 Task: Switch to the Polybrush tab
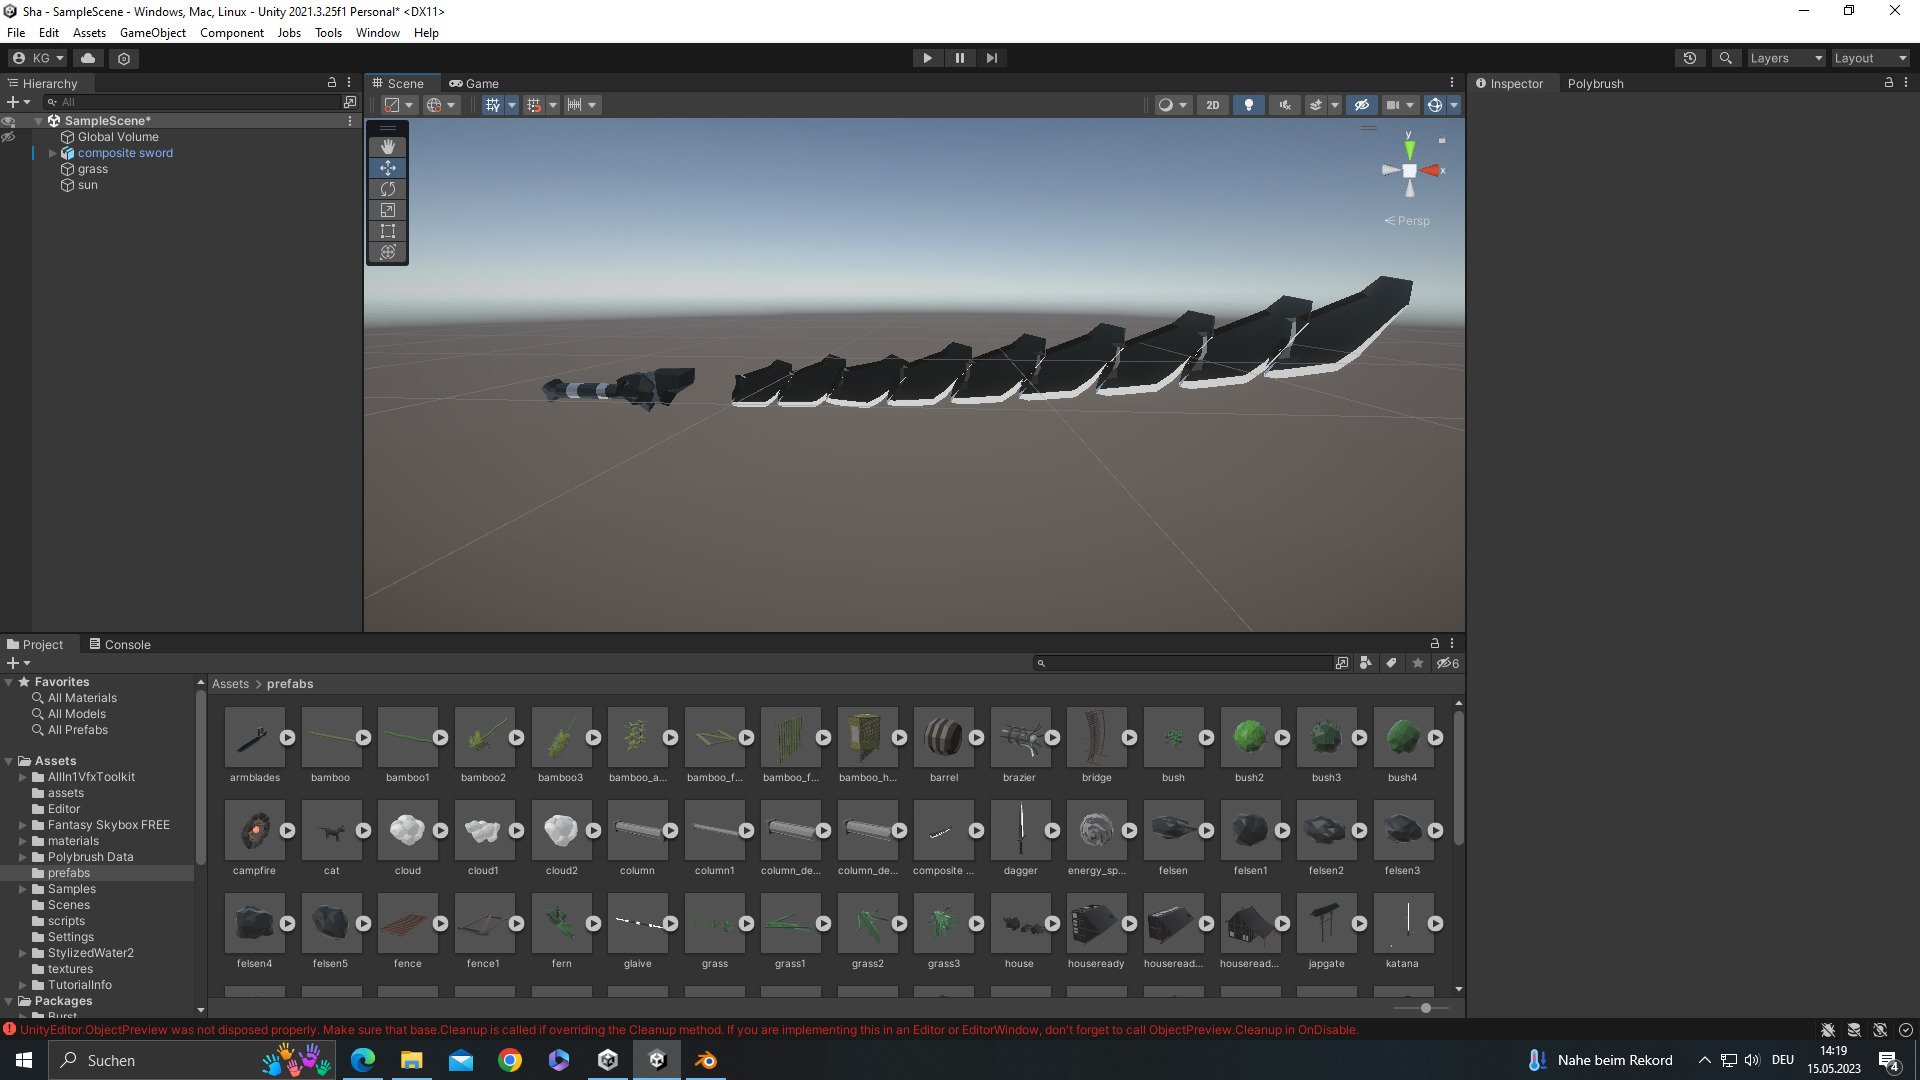(x=1595, y=83)
